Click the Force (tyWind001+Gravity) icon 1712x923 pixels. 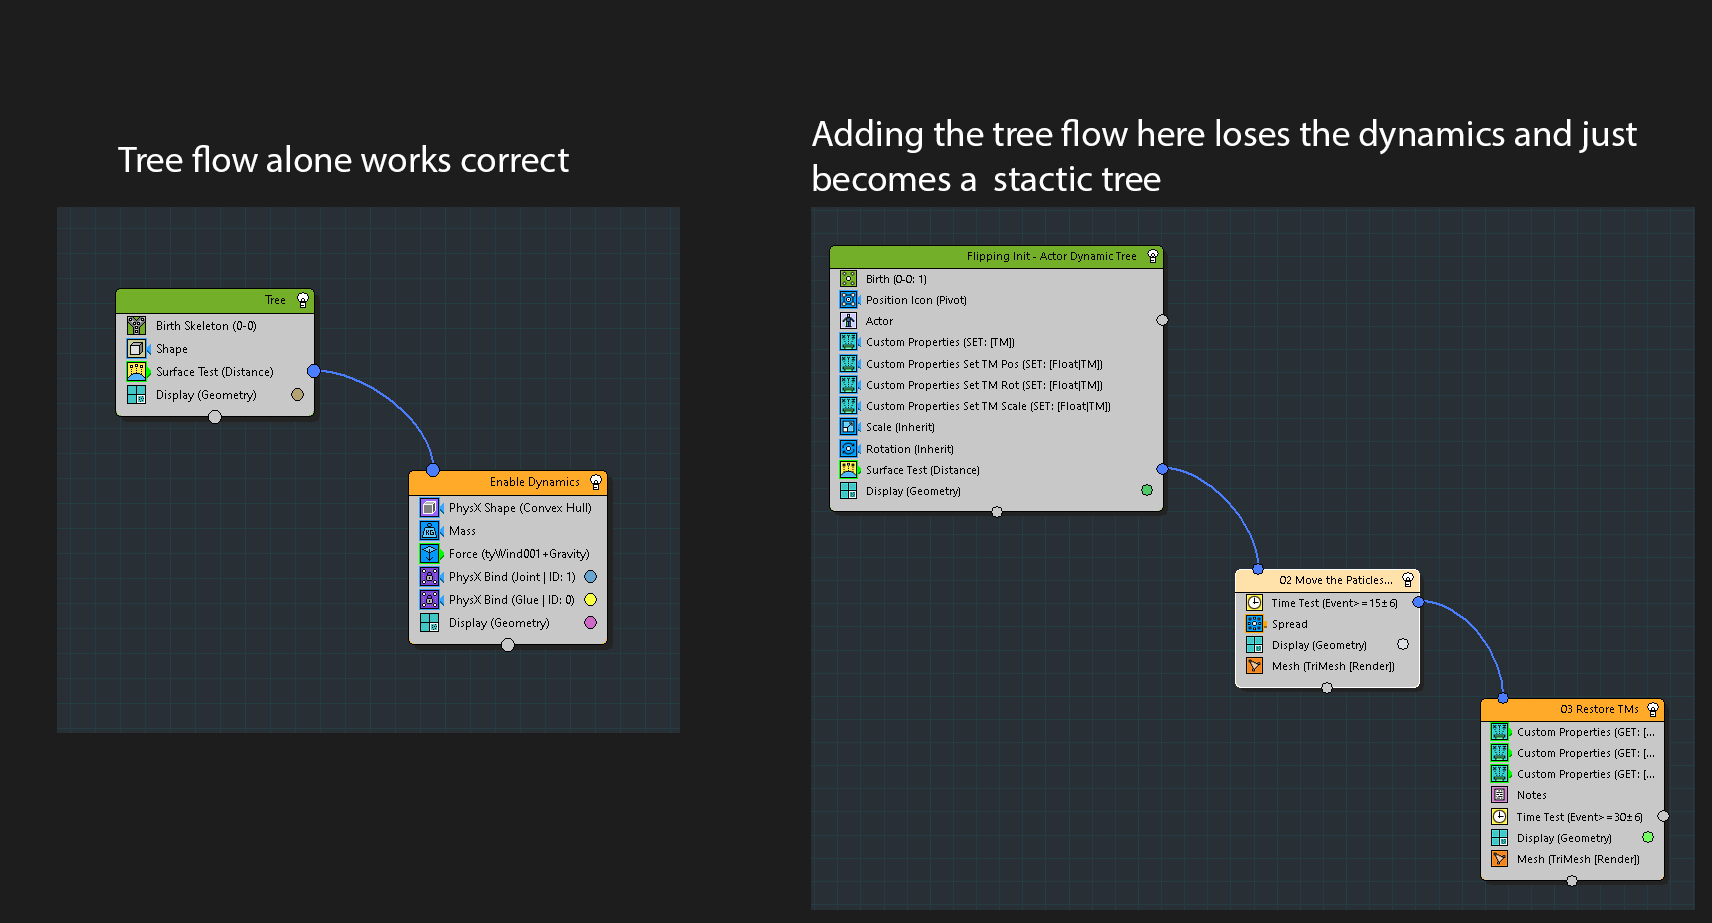429,553
